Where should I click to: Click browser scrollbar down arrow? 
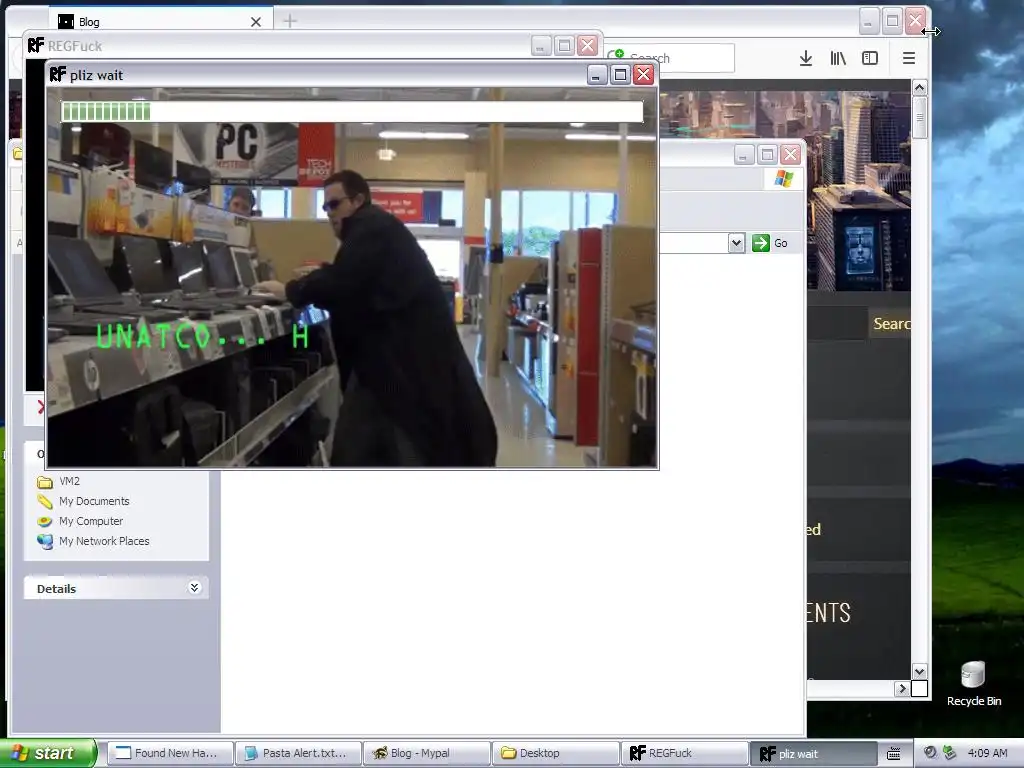(920, 671)
